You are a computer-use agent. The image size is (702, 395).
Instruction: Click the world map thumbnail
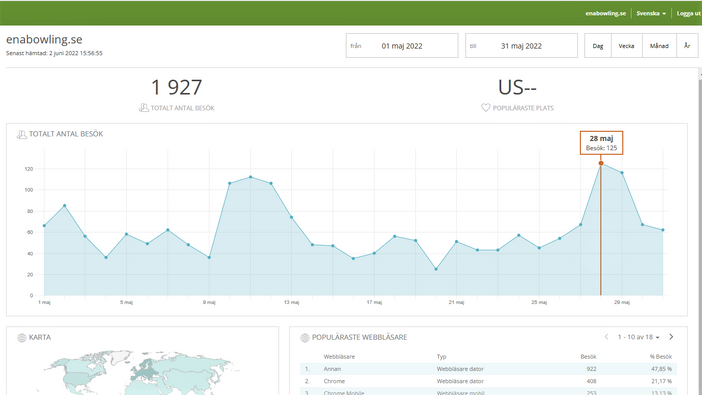click(x=142, y=372)
